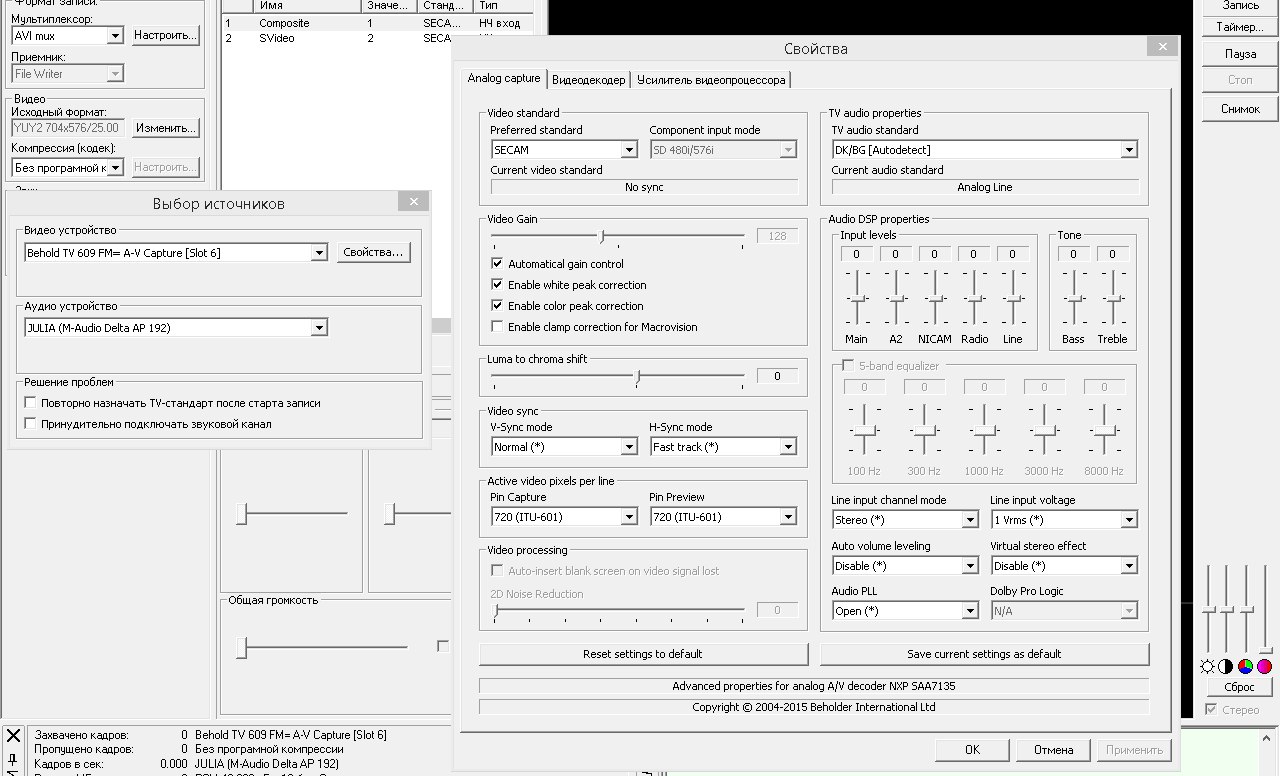The width and height of the screenshot is (1280, 776).
Task: Open Line input voltage dropdown
Action: pos(1129,520)
